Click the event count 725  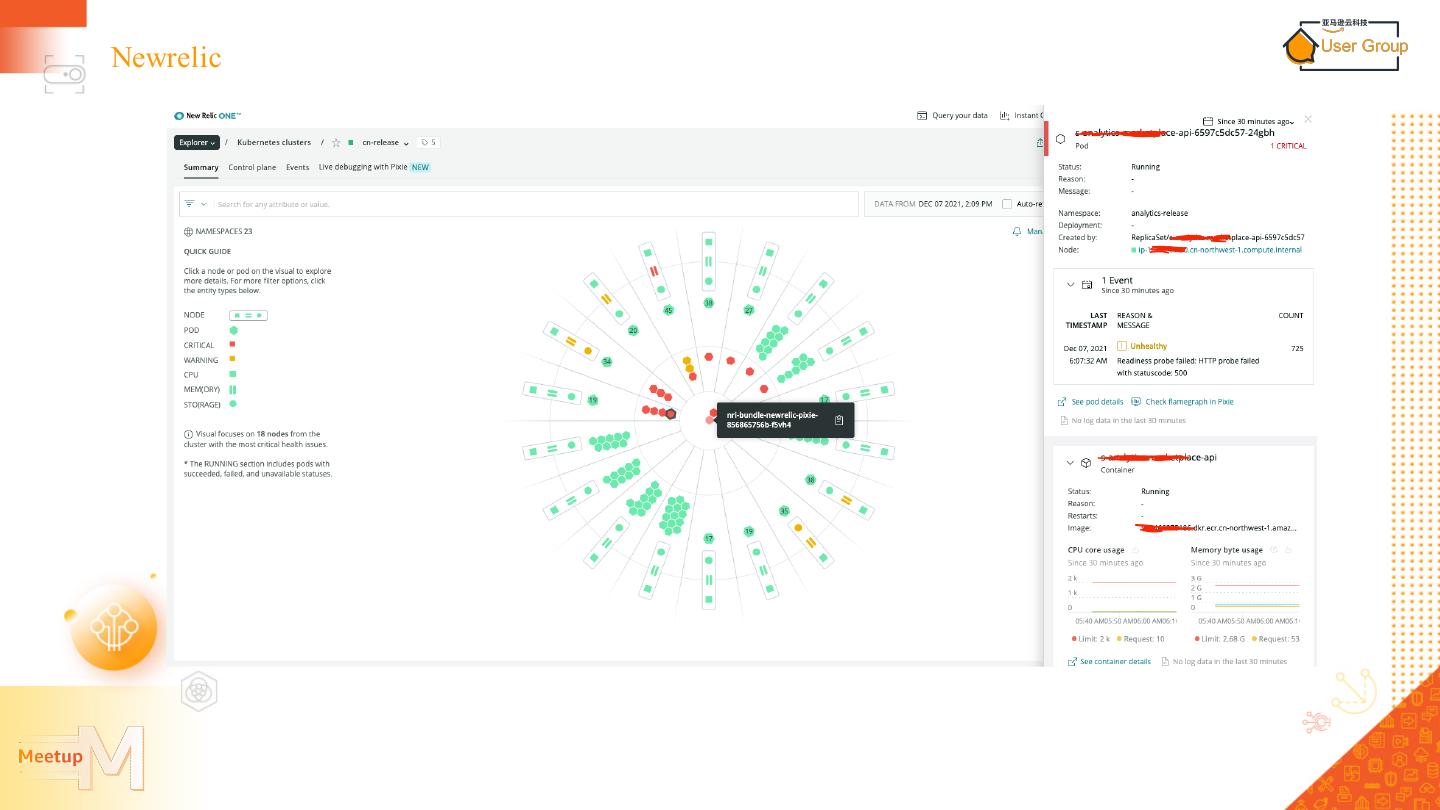[x=1297, y=349]
